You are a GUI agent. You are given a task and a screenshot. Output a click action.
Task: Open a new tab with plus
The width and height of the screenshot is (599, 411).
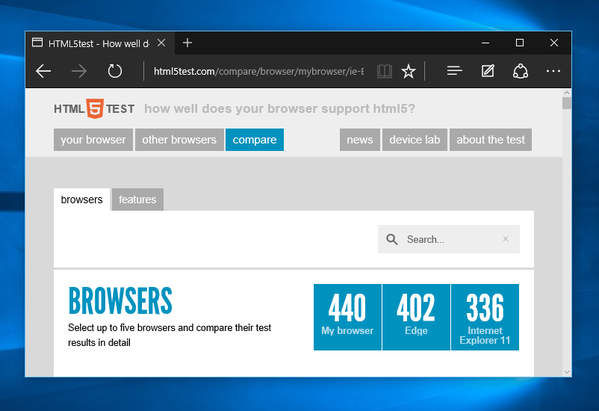click(187, 43)
